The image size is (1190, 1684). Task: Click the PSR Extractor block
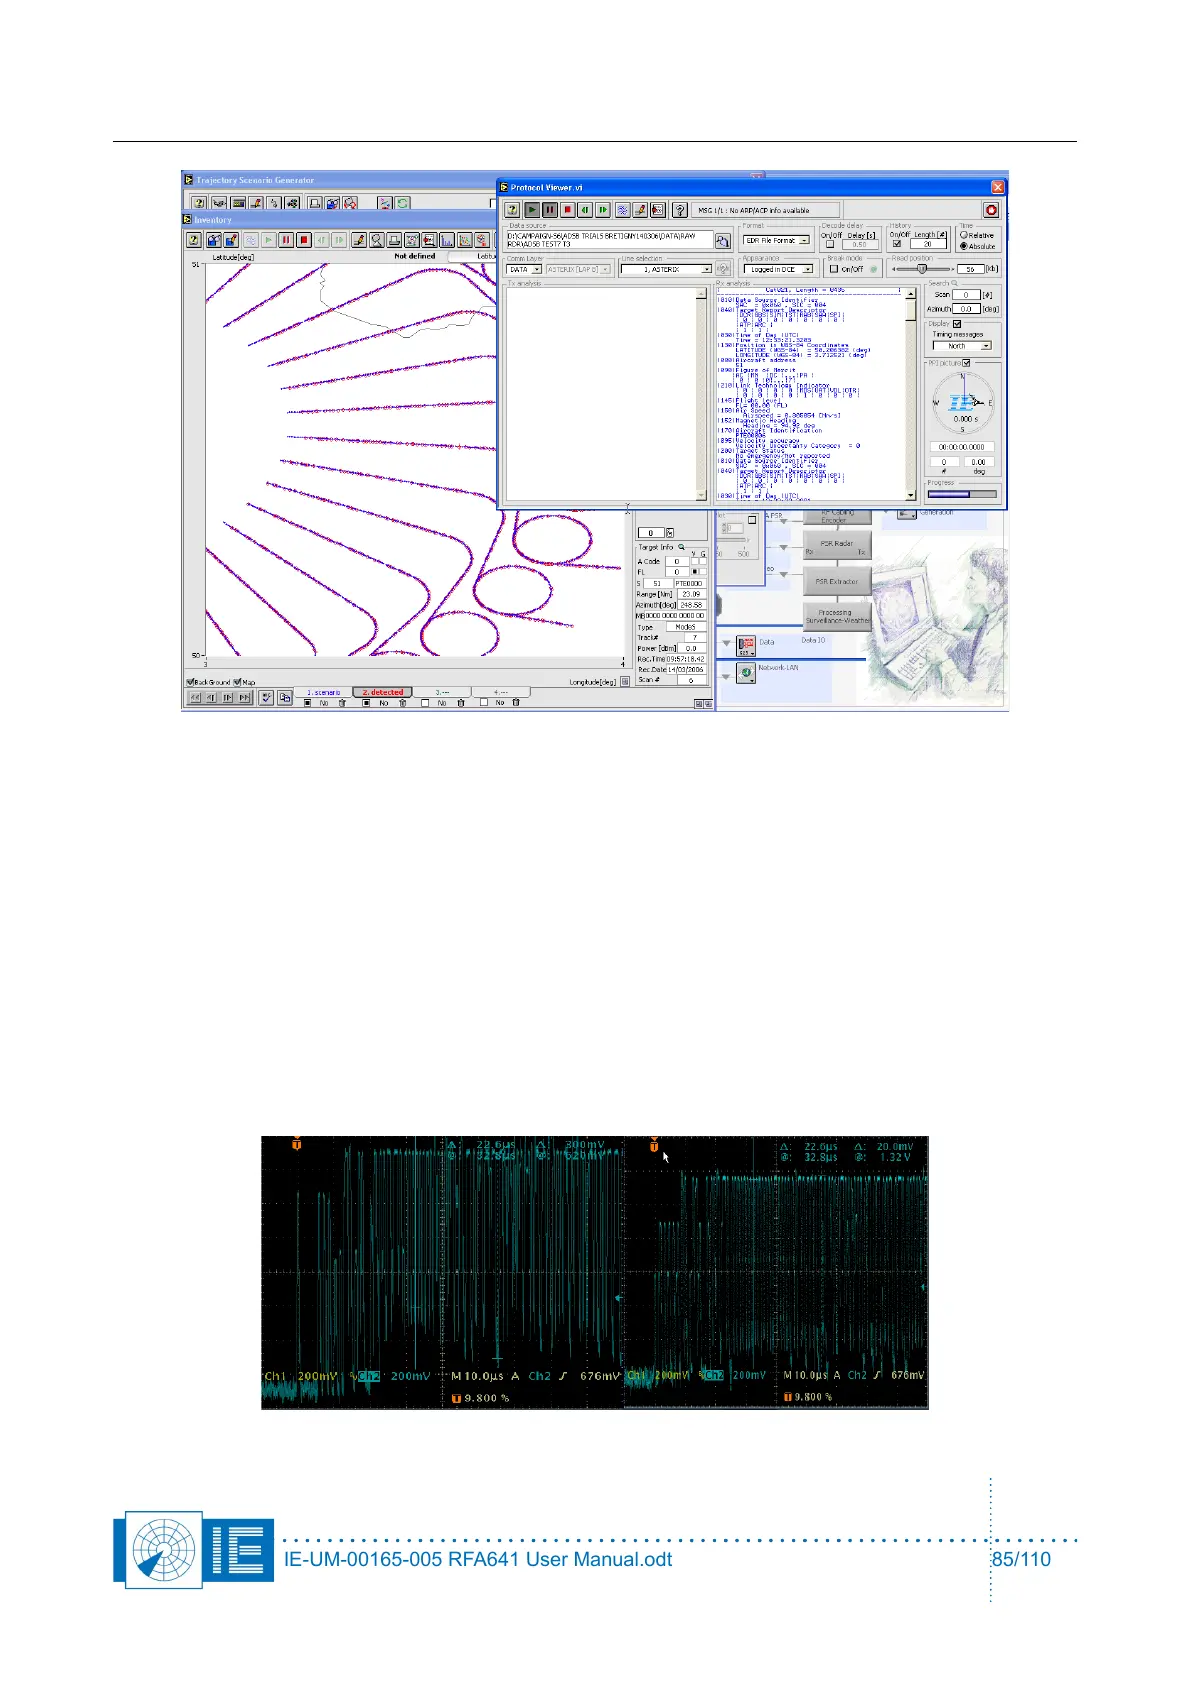[836, 581]
